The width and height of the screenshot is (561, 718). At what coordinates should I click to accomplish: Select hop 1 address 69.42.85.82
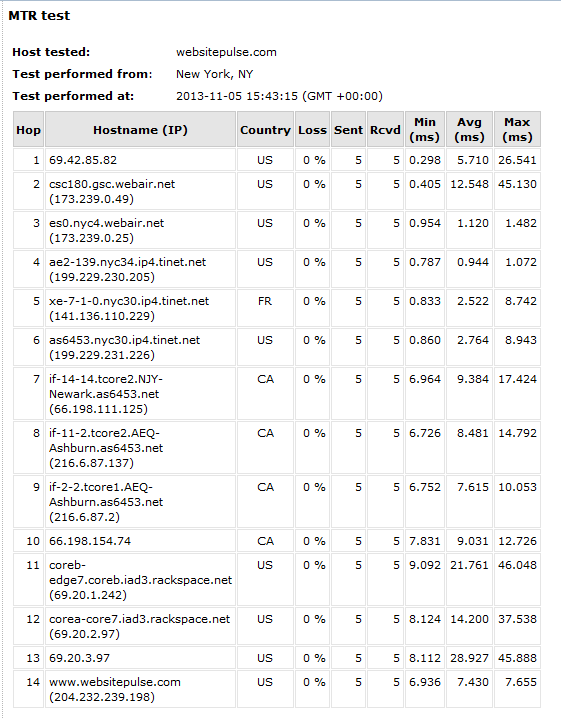coord(83,160)
